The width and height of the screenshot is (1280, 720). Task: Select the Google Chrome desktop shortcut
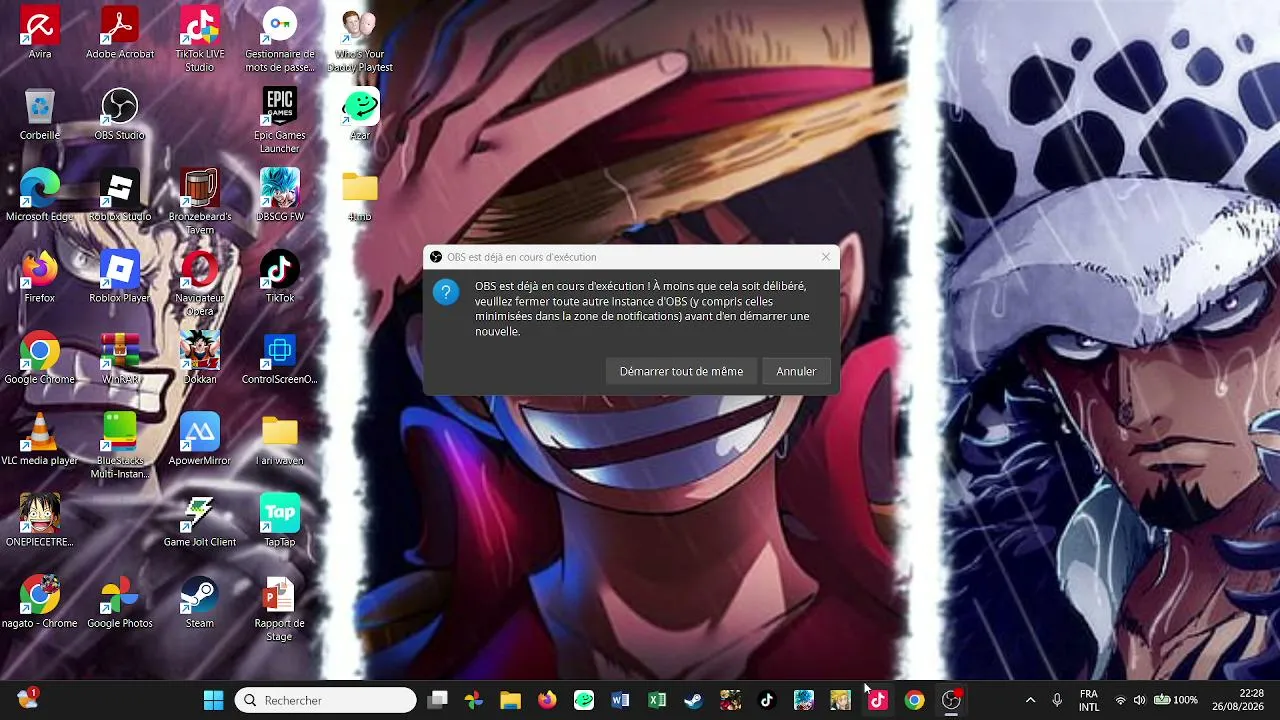tap(40, 358)
